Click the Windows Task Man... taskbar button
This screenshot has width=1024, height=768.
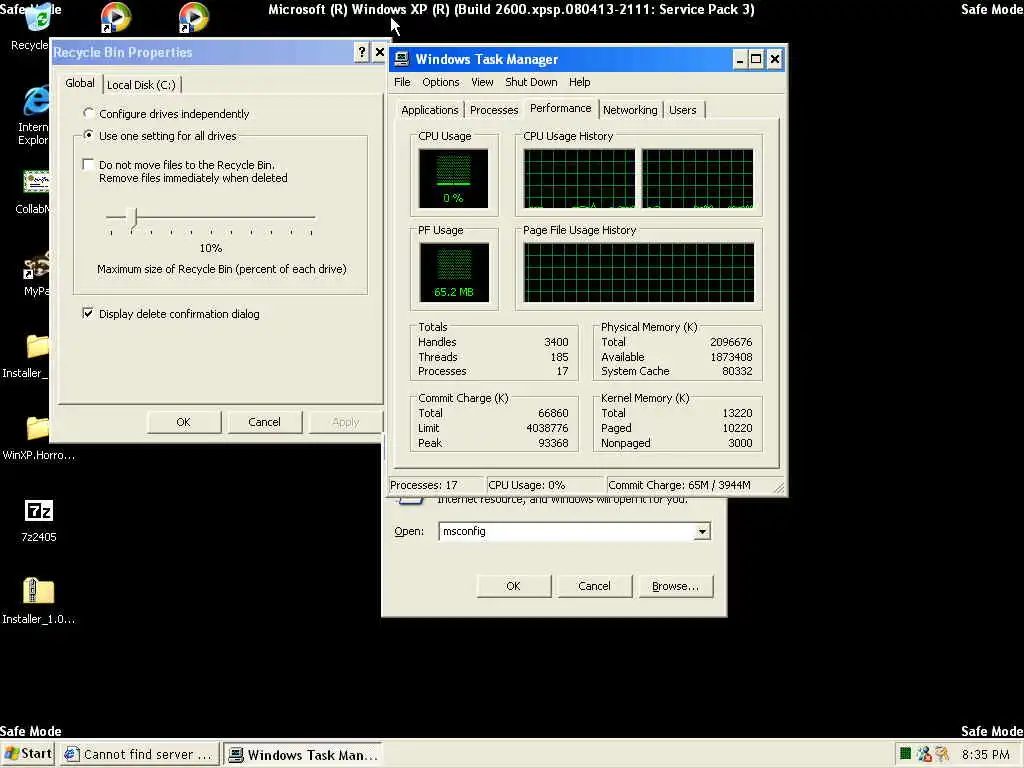click(x=303, y=754)
